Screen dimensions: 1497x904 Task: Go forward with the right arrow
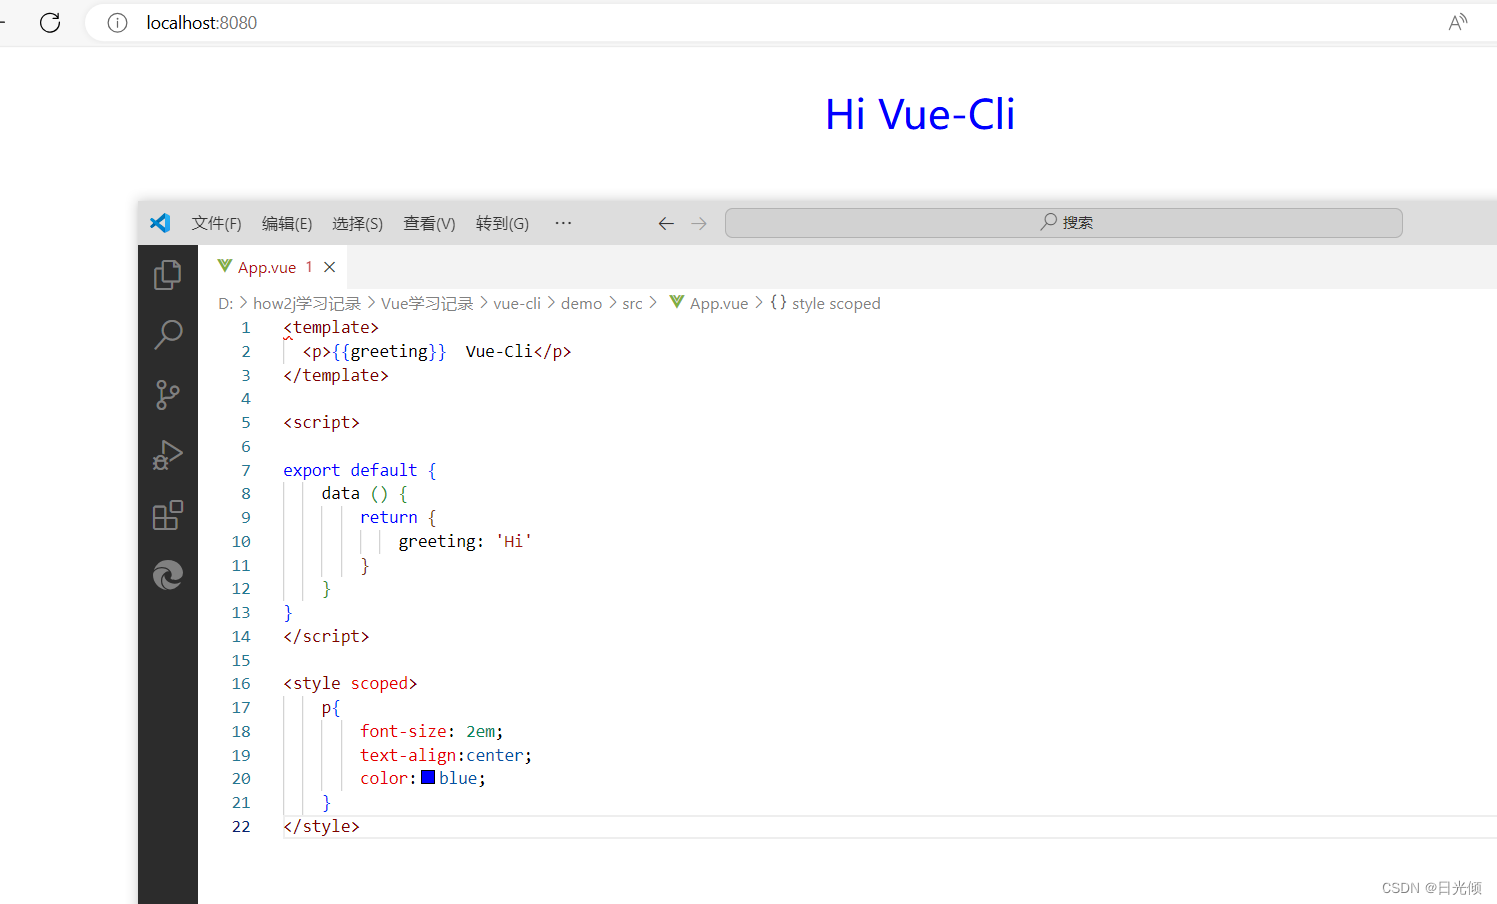coord(699,224)
